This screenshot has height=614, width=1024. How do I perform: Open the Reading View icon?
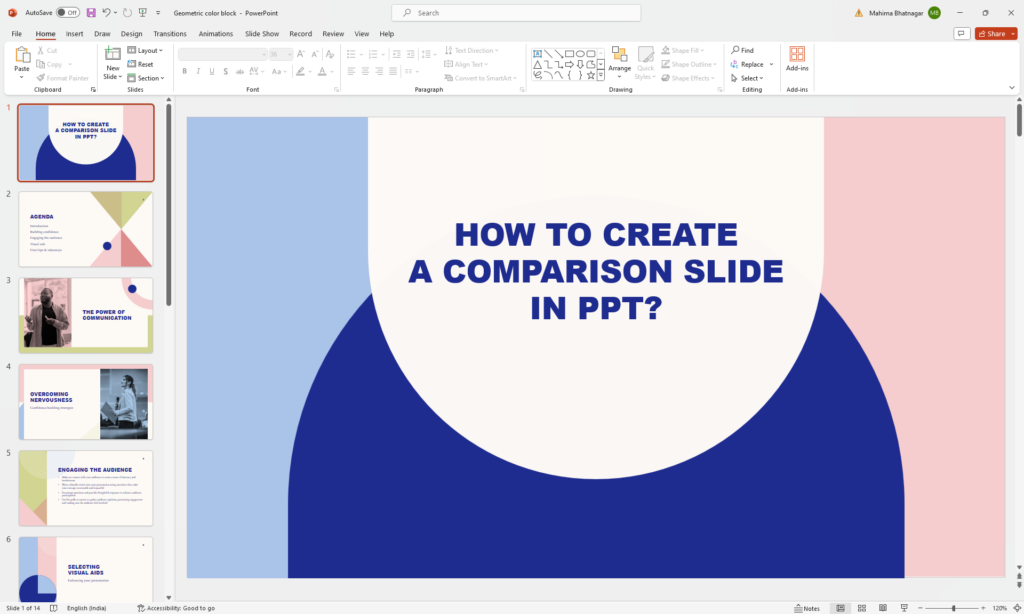click(x=883, y=608)
